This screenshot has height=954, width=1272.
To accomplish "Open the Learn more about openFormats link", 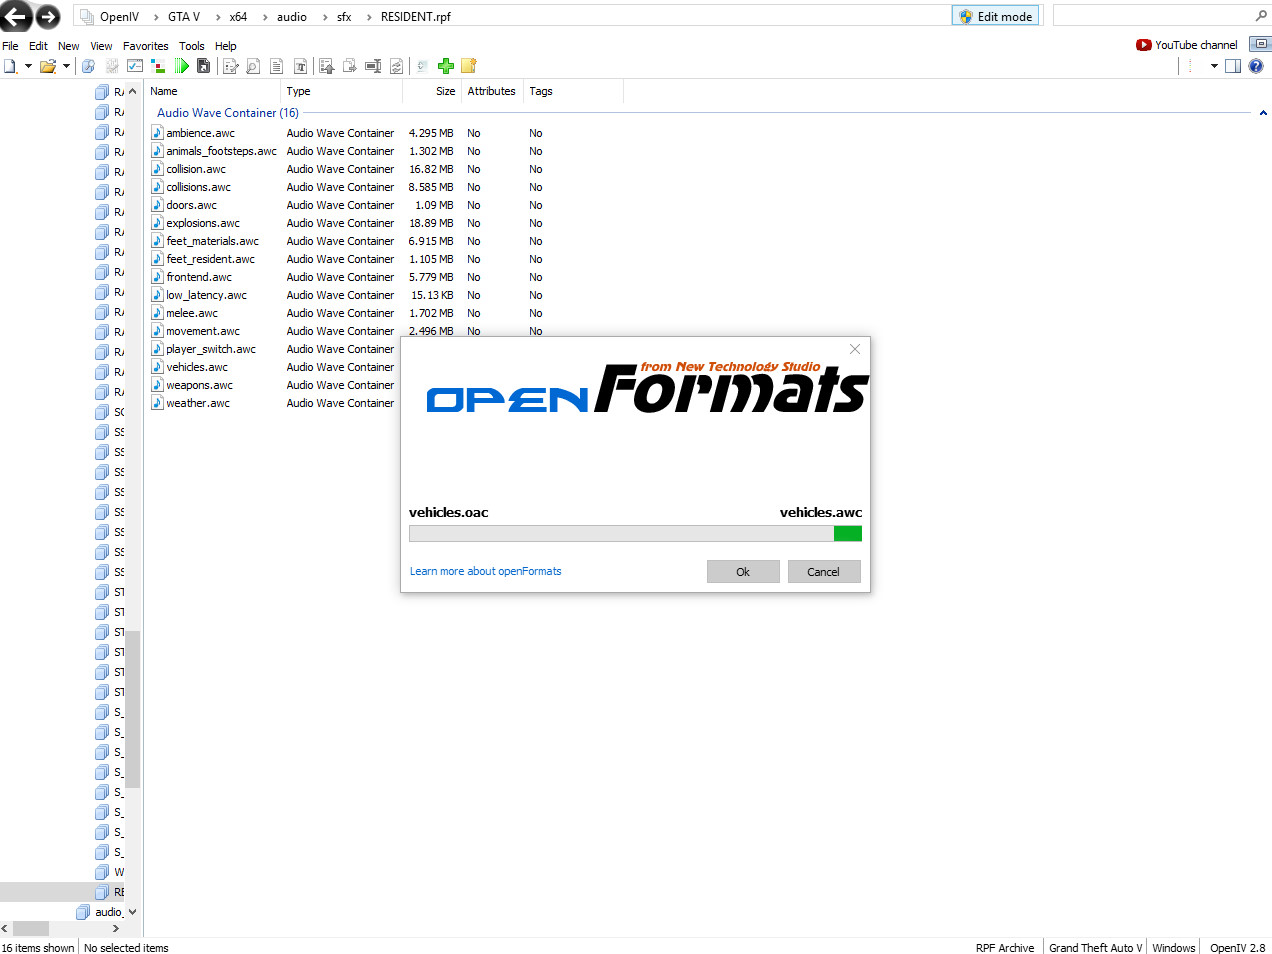I will pos(485,571).
